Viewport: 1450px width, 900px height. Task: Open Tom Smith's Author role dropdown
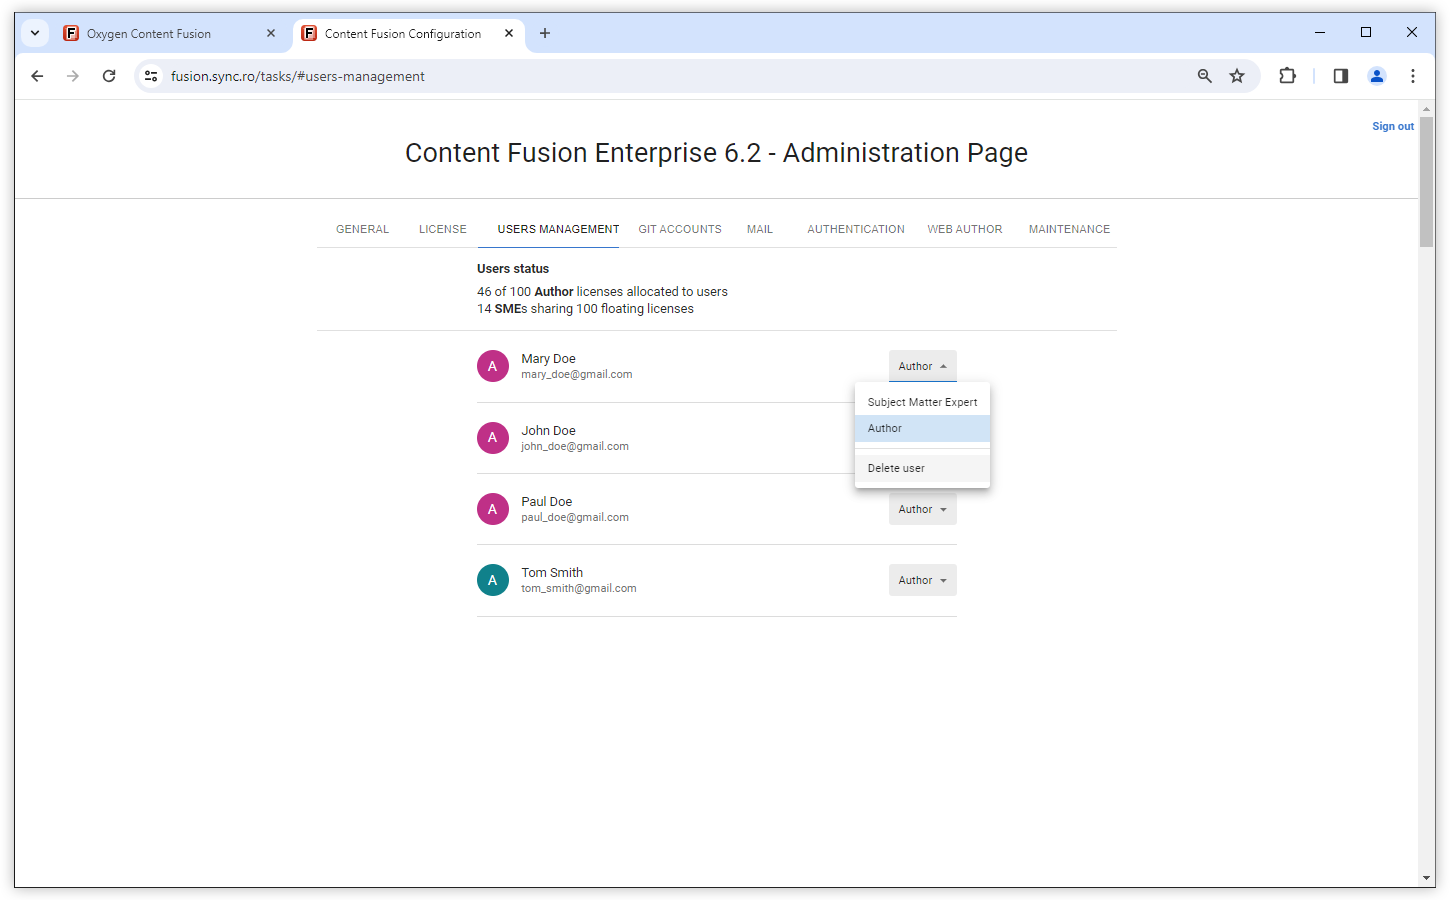point(923,580)
